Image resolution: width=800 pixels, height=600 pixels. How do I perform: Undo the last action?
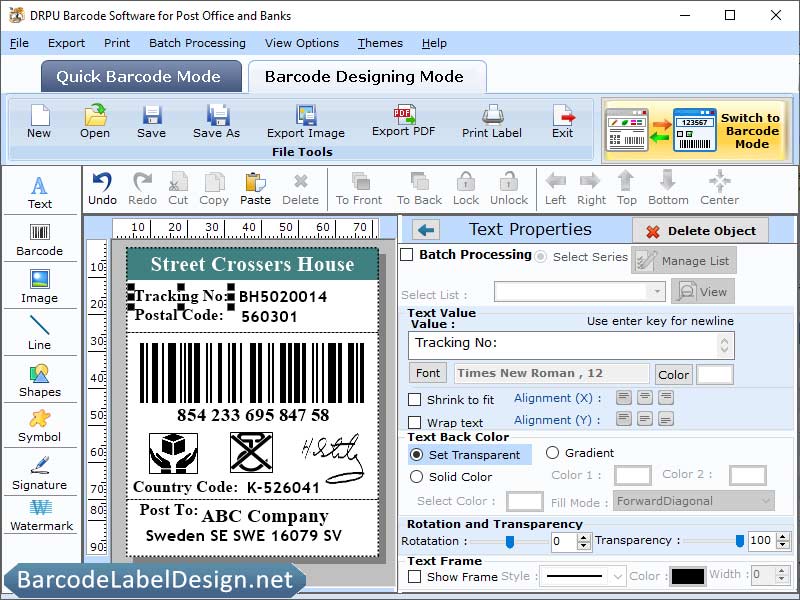pyautogui.click(x=103, y=189)
